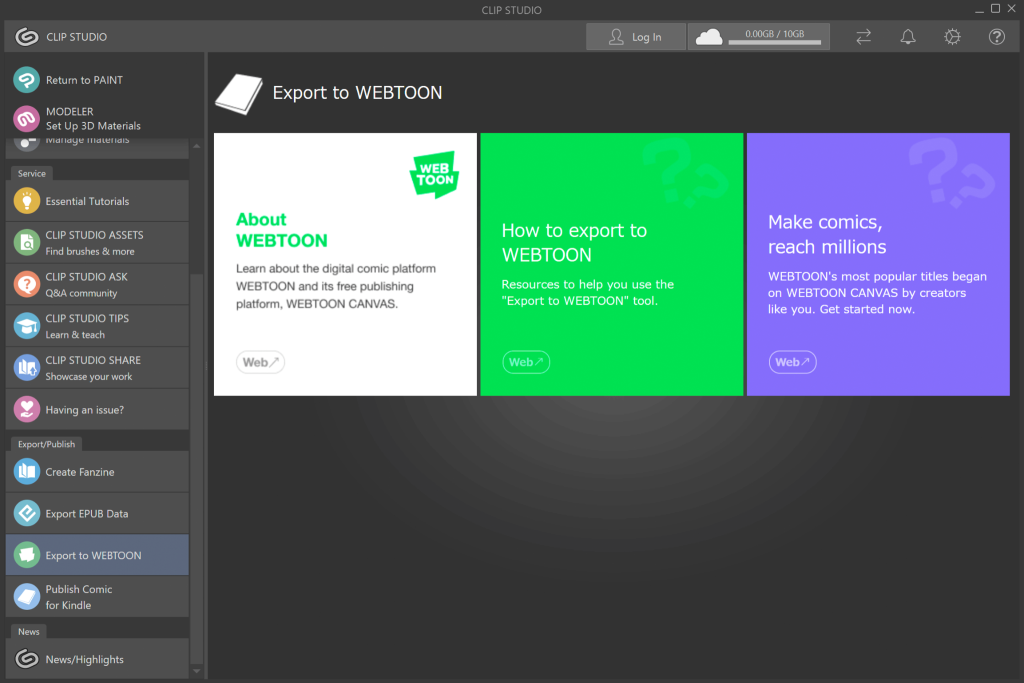
Task: Click the CLIP STUDIO ASK question icon
Action: tap(27, 285)
